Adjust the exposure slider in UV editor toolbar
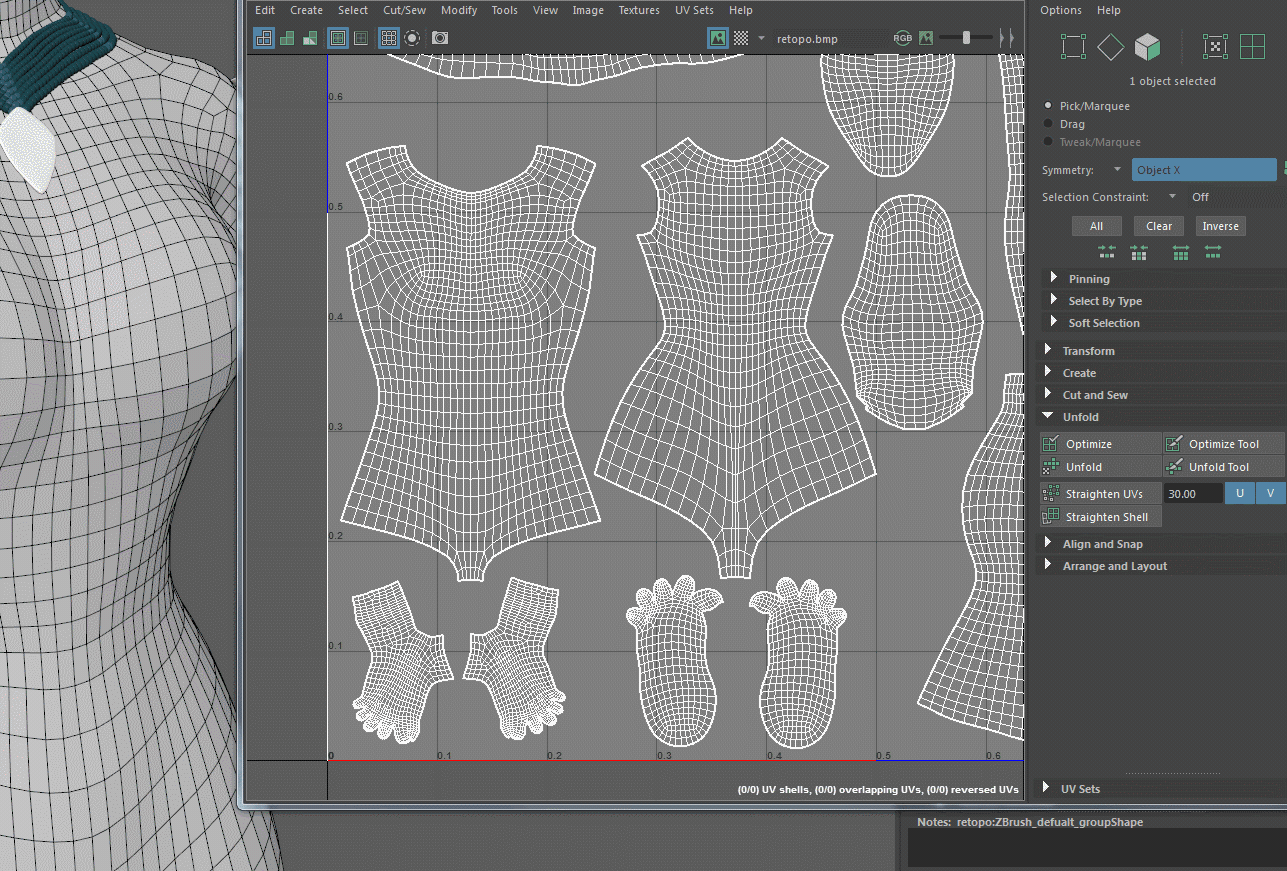This screenshot has height=871, width=1287. (966, 38)
